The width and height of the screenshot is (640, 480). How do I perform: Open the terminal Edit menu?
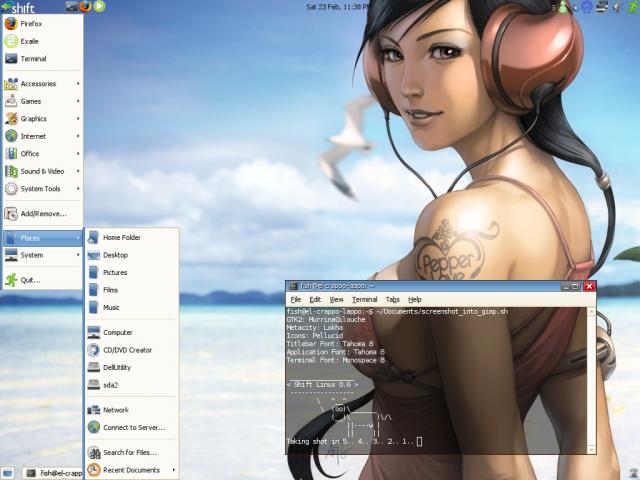315,300
